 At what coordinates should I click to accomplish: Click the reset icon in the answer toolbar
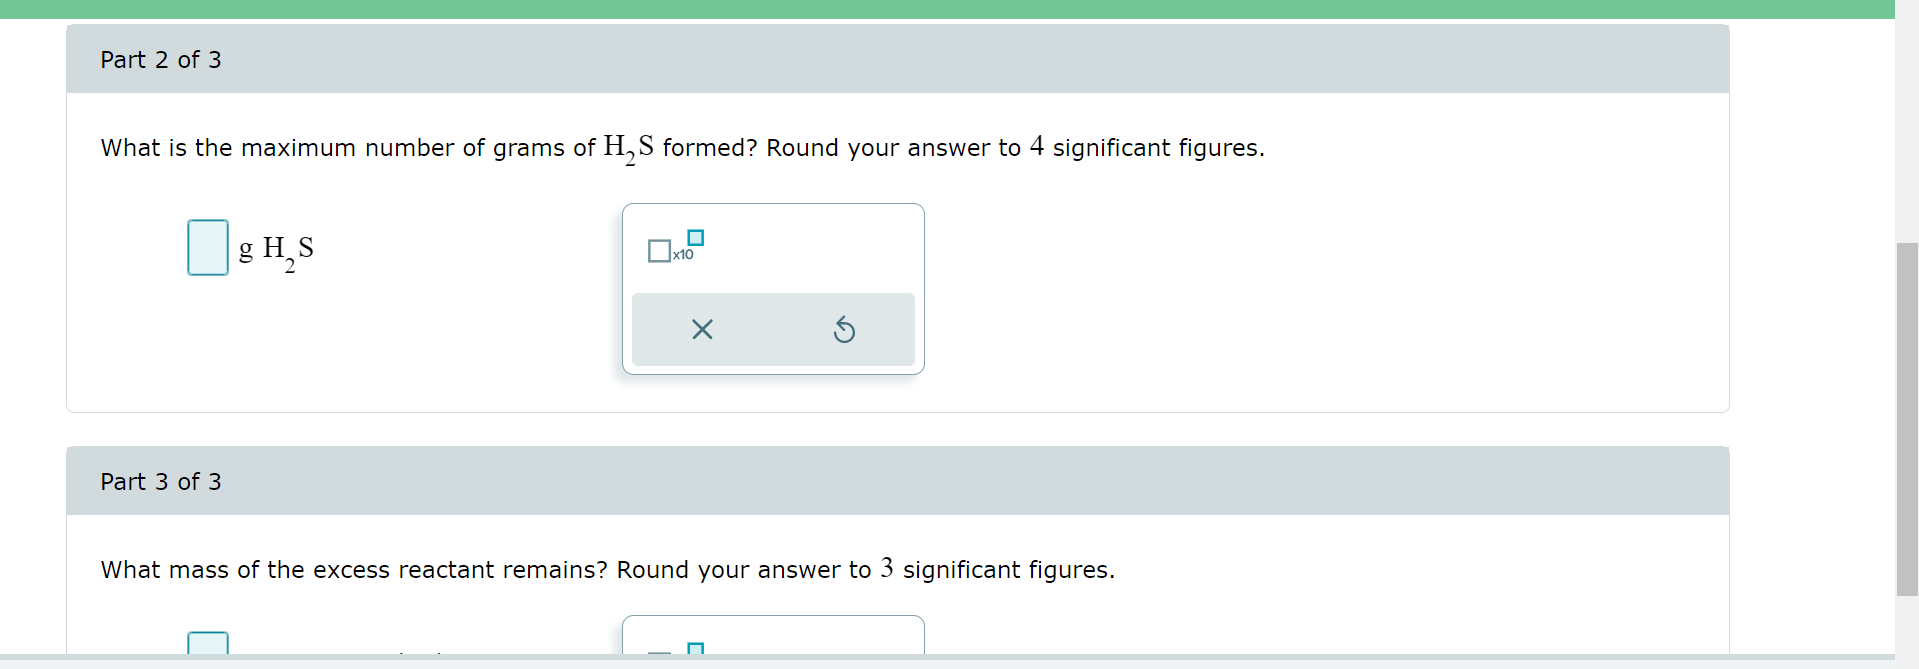click(x=845, y=329)
